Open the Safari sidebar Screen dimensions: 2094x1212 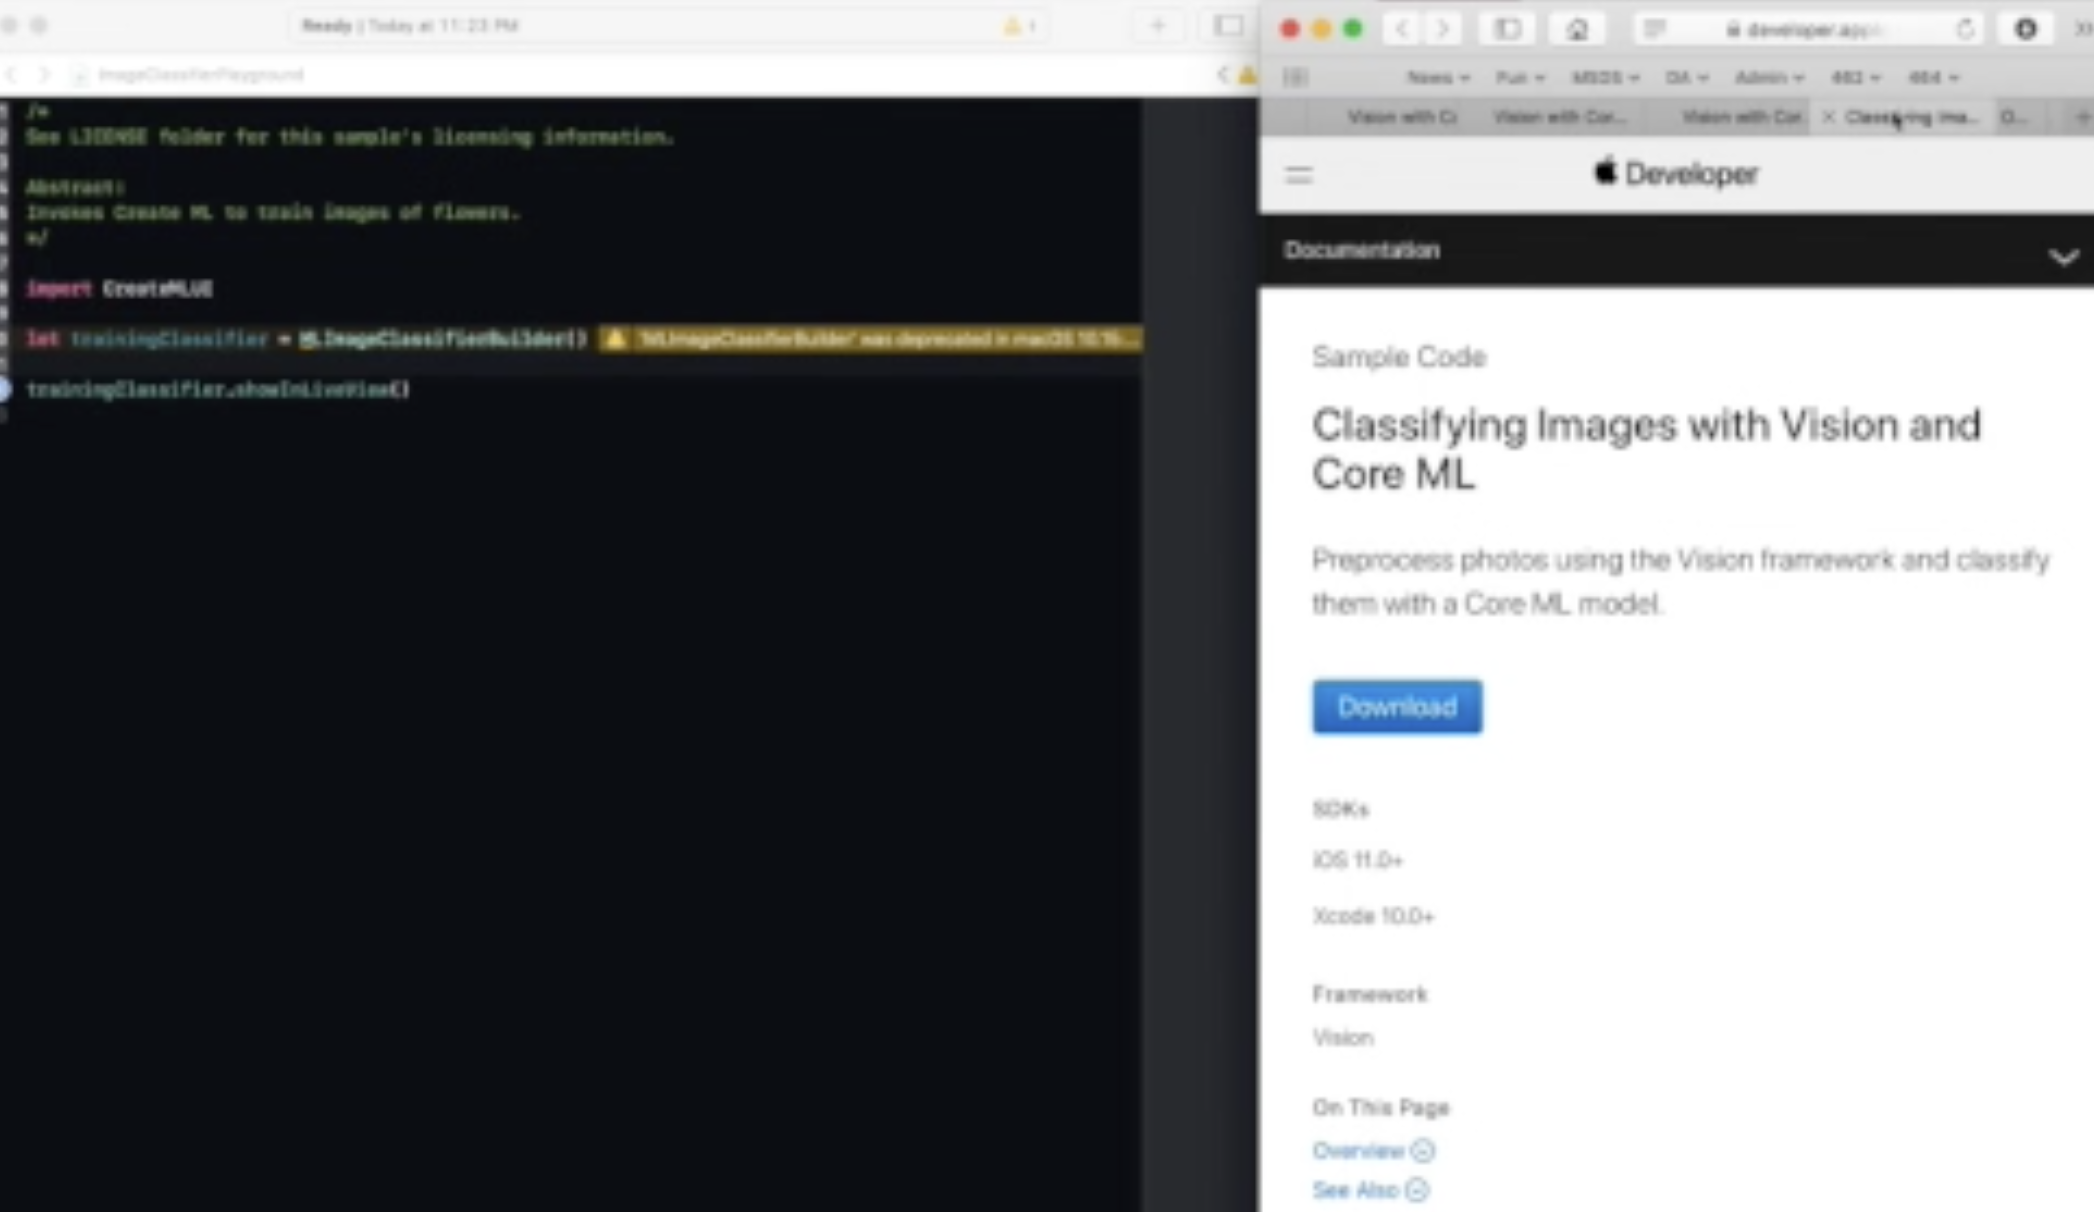tap(1506, 29)
